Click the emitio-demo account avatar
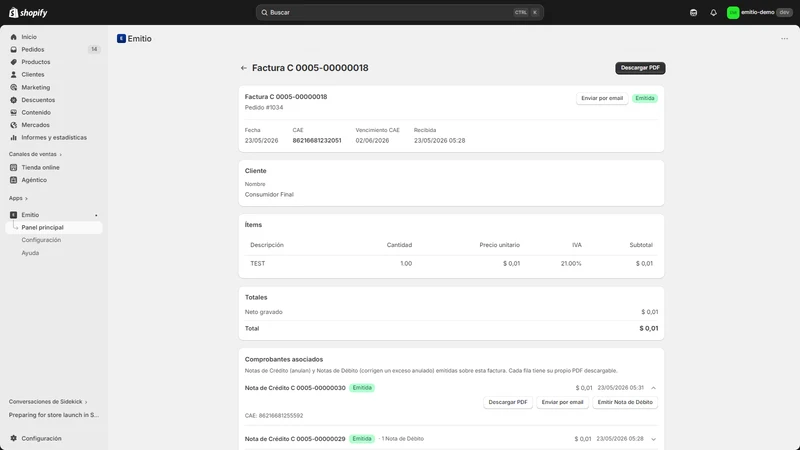Screen dimensions: 800x450 coord(733,12)
